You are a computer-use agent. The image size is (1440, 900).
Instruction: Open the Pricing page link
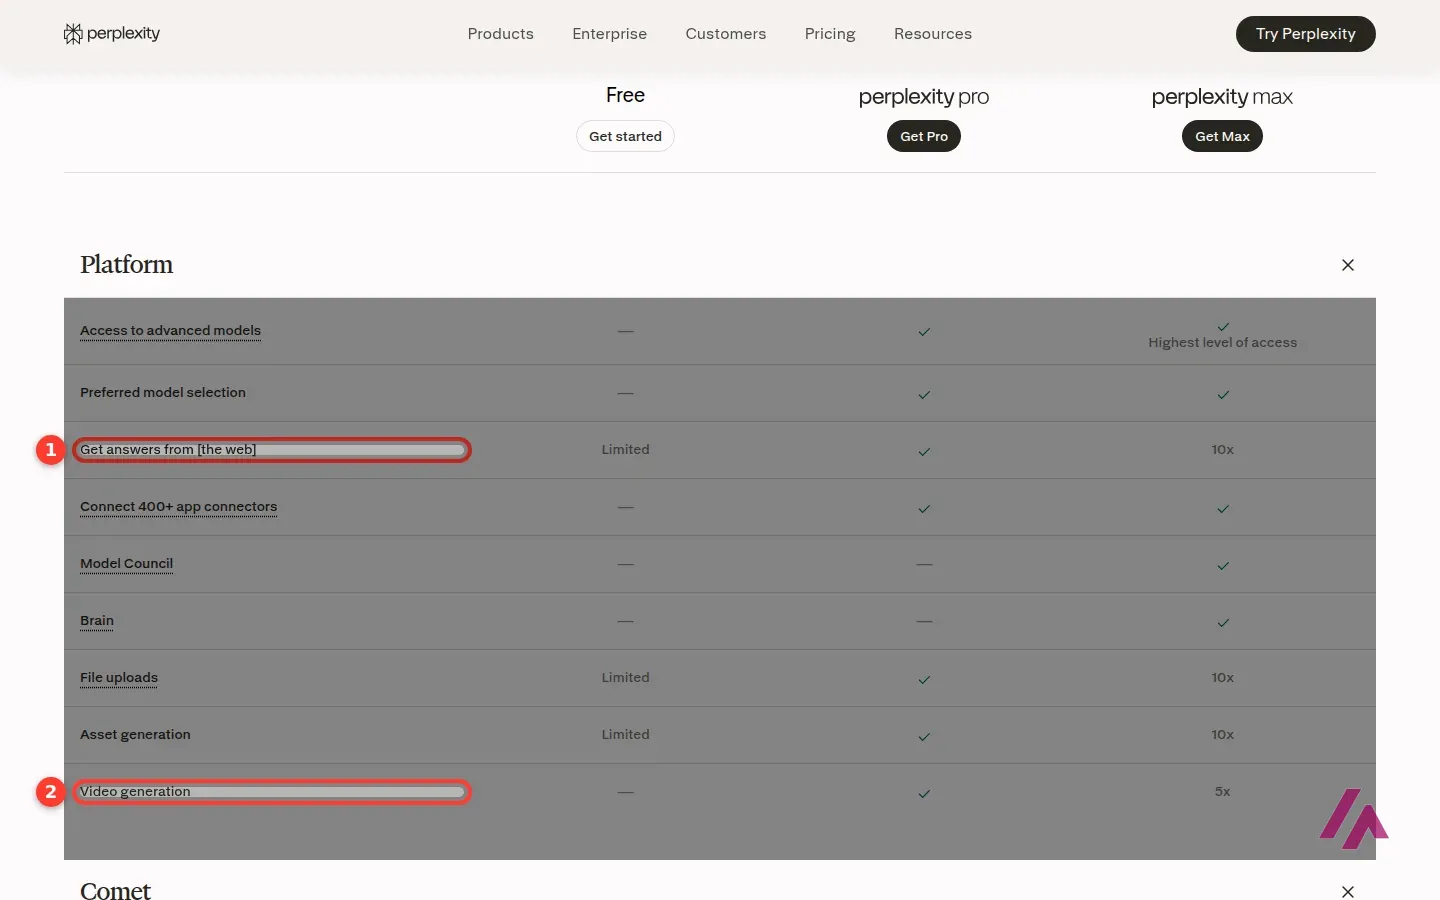(x=830, y=34)
